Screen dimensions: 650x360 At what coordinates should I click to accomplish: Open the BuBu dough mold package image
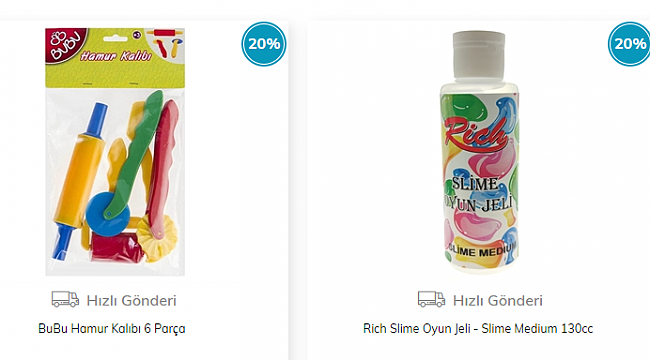[115, 152]
